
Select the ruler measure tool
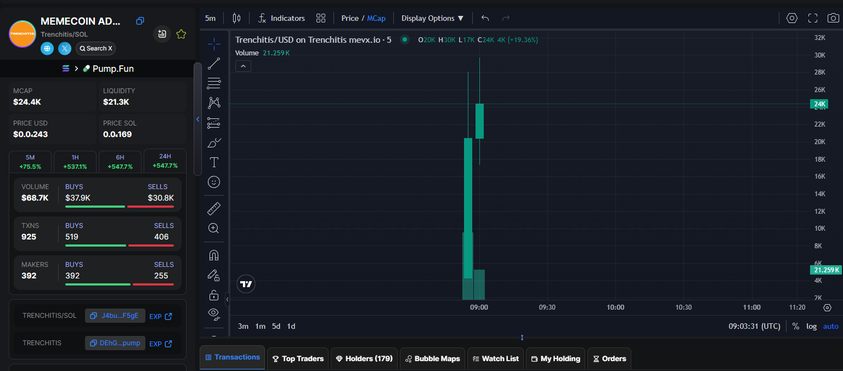pyautogui.click(x=213, y=208)
